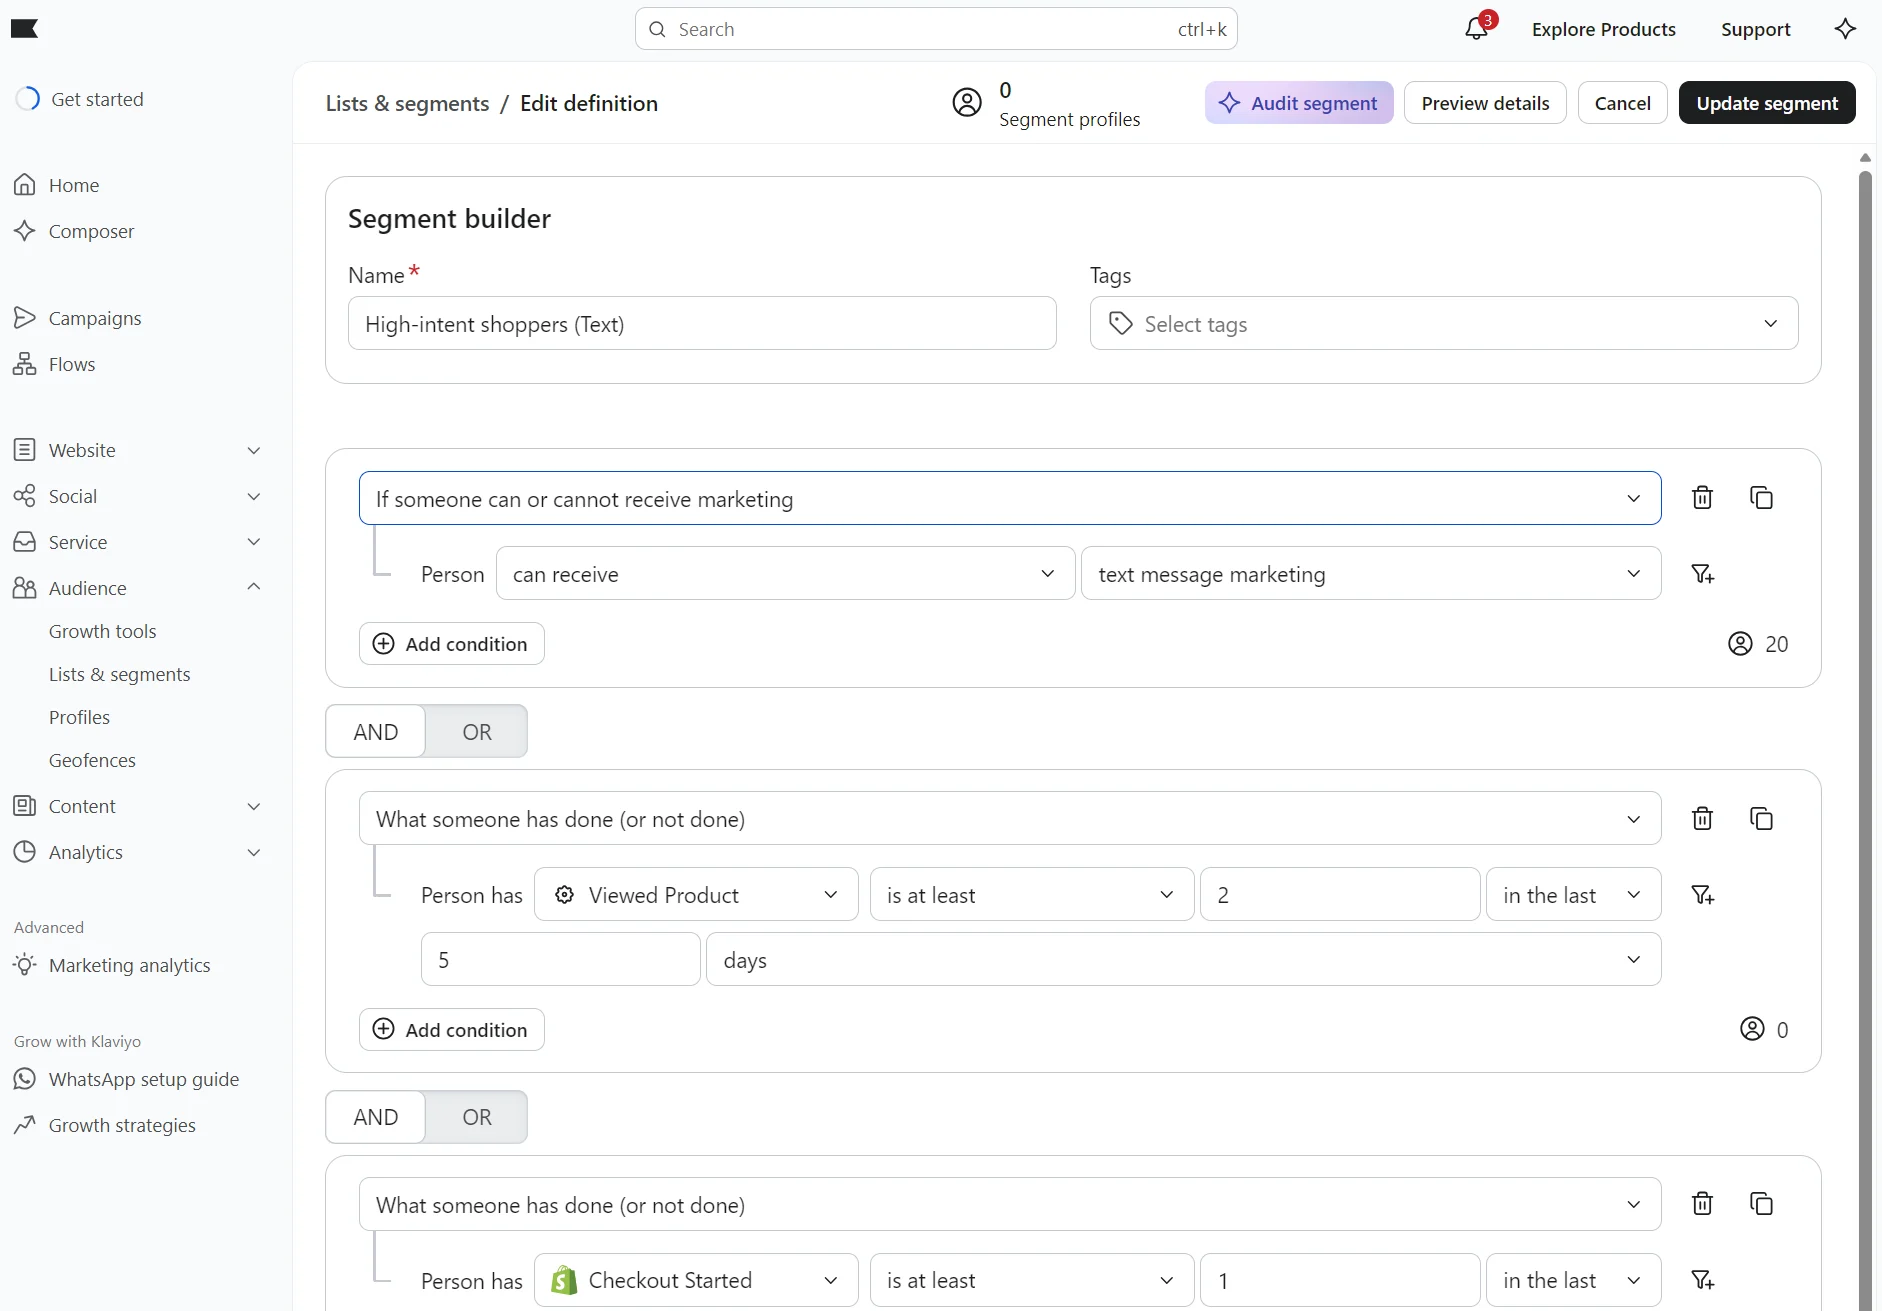The image size is (1882, 1311).
Task: Go back via Lists & segments breadcrumb
Action: 408,103
